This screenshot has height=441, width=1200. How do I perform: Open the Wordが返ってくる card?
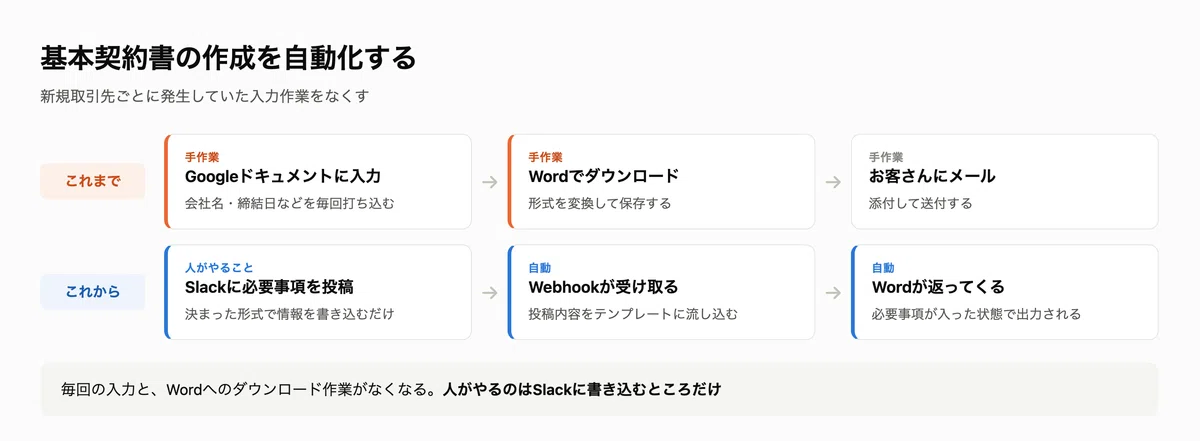click(x=1005, y=292)
